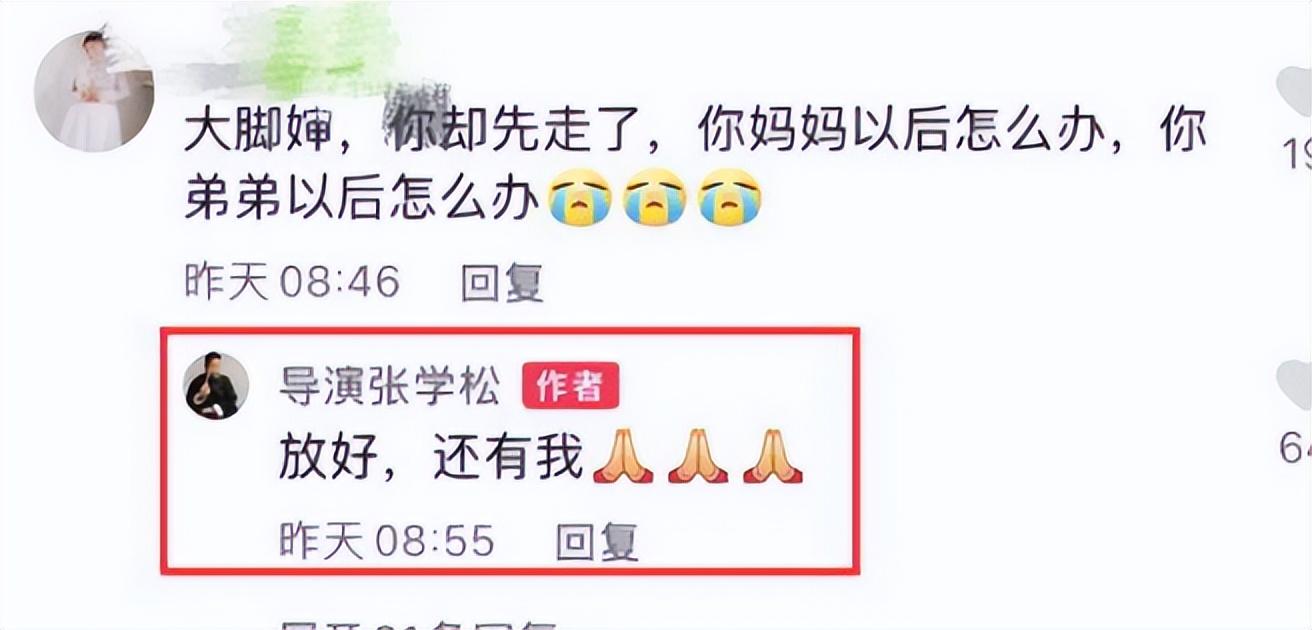Select the middle crying face emoji
Image resolution: width=1312 pixels, height=630 pixels.
(x=654, y=197)
